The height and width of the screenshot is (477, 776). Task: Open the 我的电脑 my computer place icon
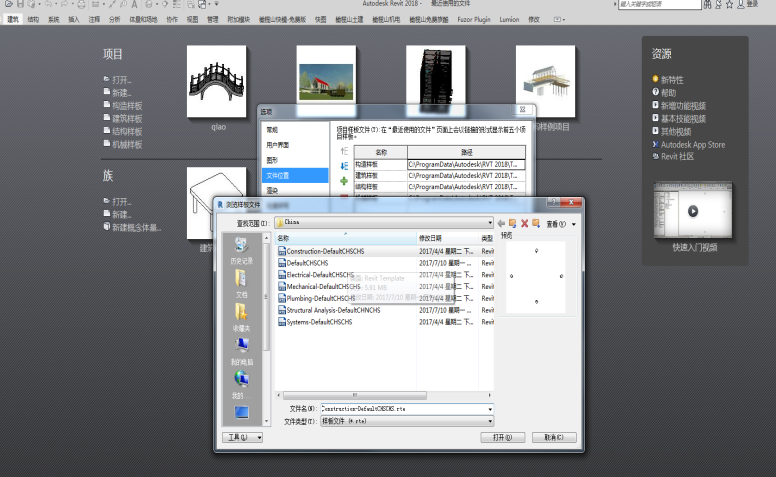coord(242,352)
